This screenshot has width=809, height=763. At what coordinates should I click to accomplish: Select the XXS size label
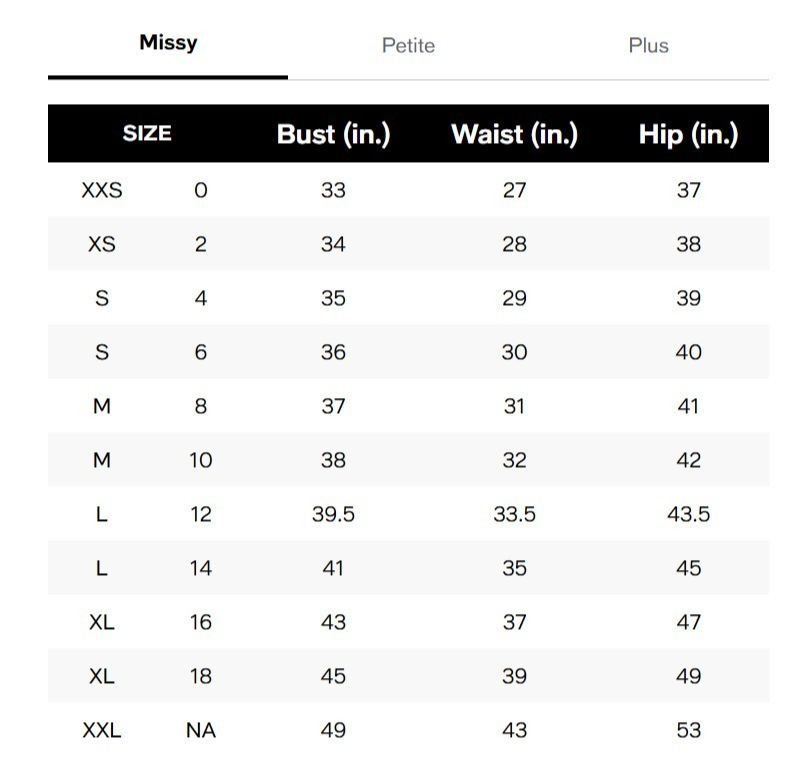point(102,190)
